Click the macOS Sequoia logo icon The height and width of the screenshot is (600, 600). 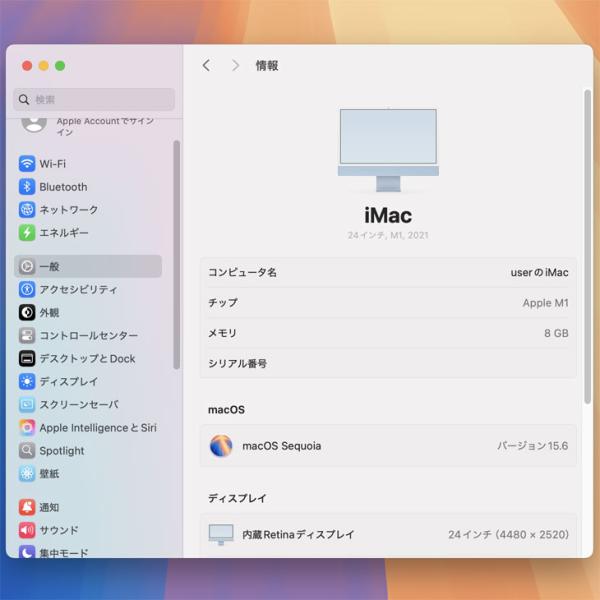pos(221,446)
